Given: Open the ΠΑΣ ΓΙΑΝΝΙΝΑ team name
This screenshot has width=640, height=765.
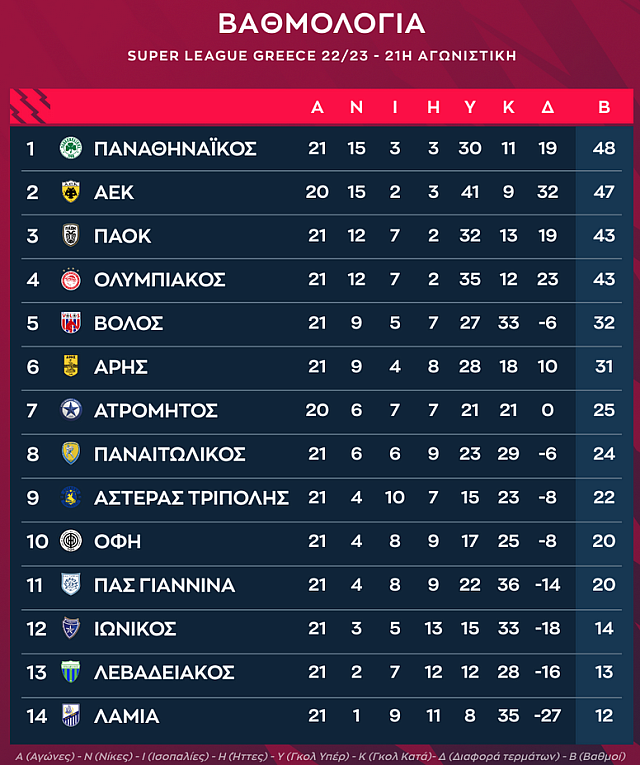Looking at the screenshot, I should [164, 585].
